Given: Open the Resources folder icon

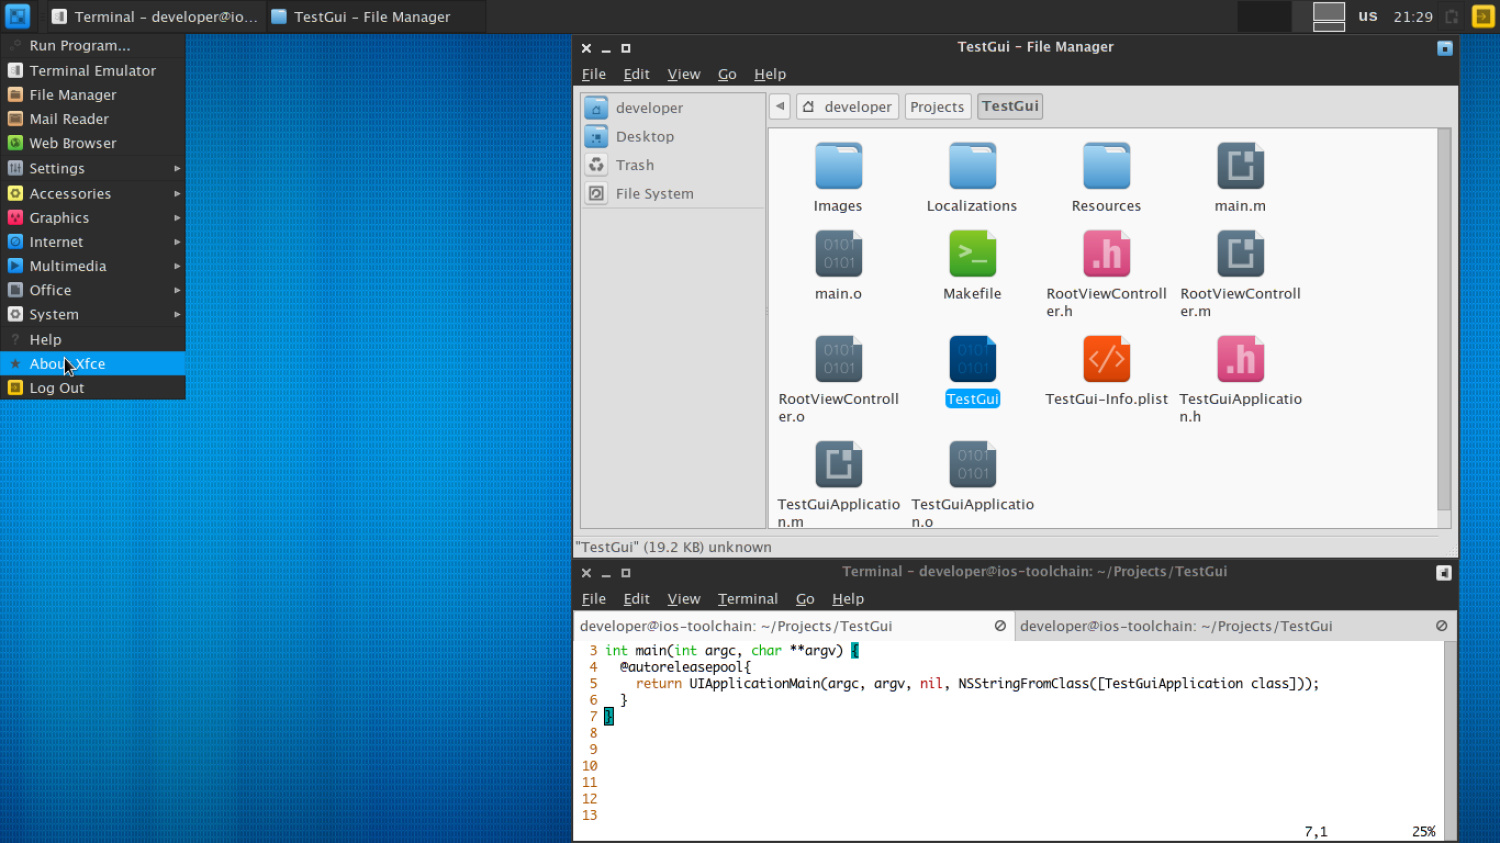Looking at the screenshot, I should [x=1106, y=166].
